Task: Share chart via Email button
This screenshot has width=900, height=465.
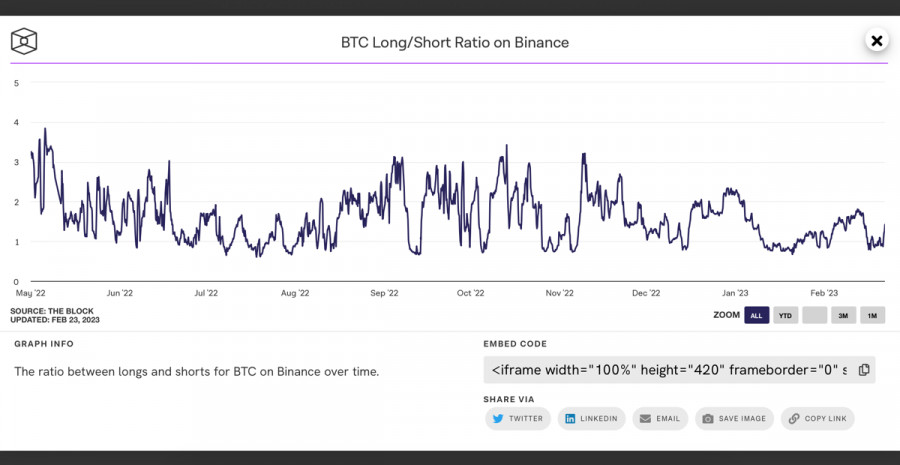Action: coord(660,419)
